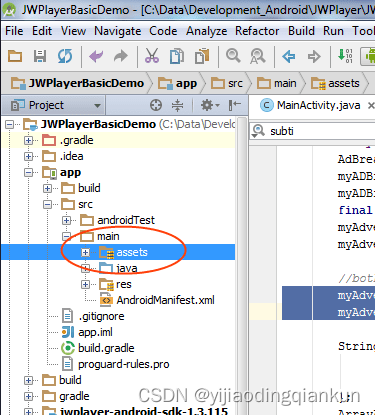Click the Cut scissors icon
This screenshot has height=415, width=375.
click(152, 56)
